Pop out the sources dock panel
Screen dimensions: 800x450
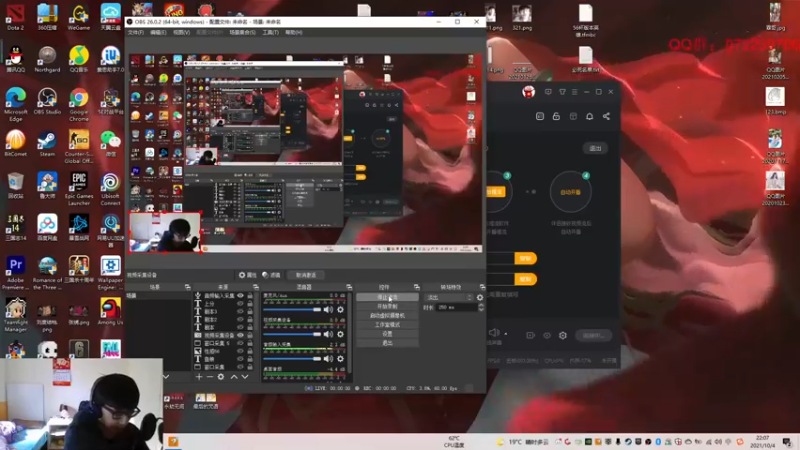256,287
